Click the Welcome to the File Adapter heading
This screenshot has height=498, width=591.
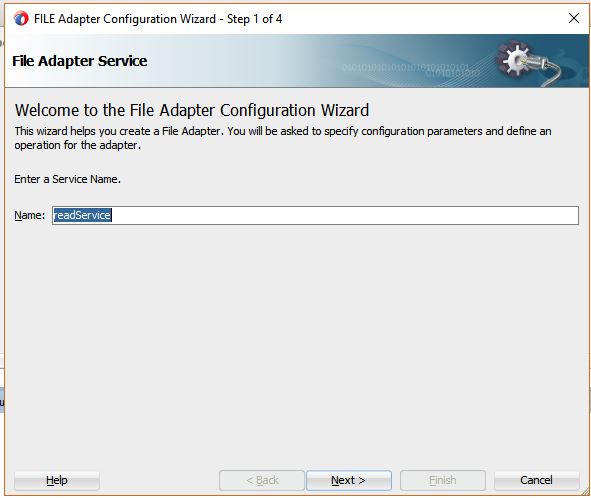pos(192,110)
